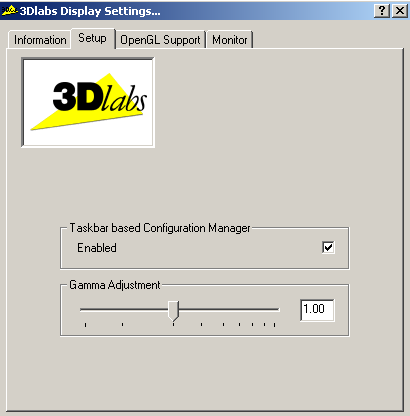The image size is (410, 416).
Task: Click the leftmost tick mark under the gamma slider
Action: point(85,325)
